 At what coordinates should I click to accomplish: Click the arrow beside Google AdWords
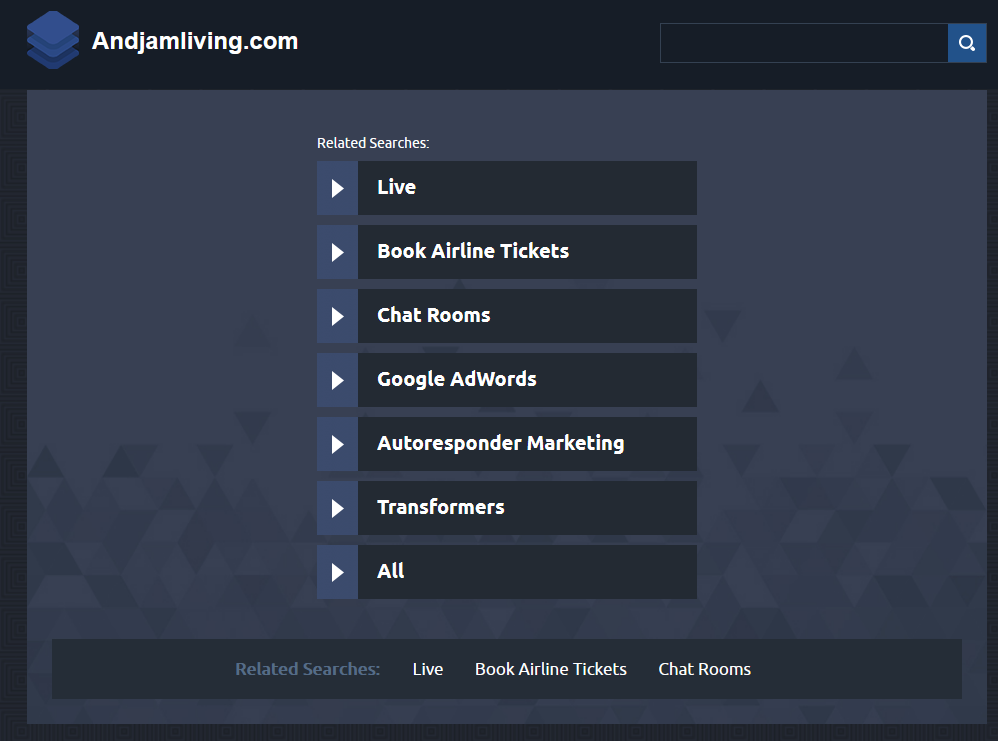pyautogui.click(x=337, y=380)
